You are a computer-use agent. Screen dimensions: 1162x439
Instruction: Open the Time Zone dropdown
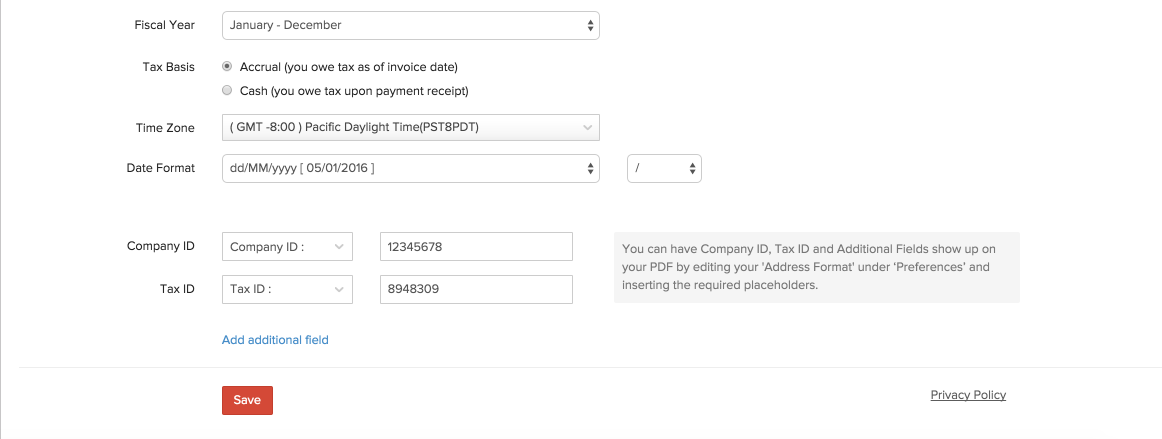[411, 128]
